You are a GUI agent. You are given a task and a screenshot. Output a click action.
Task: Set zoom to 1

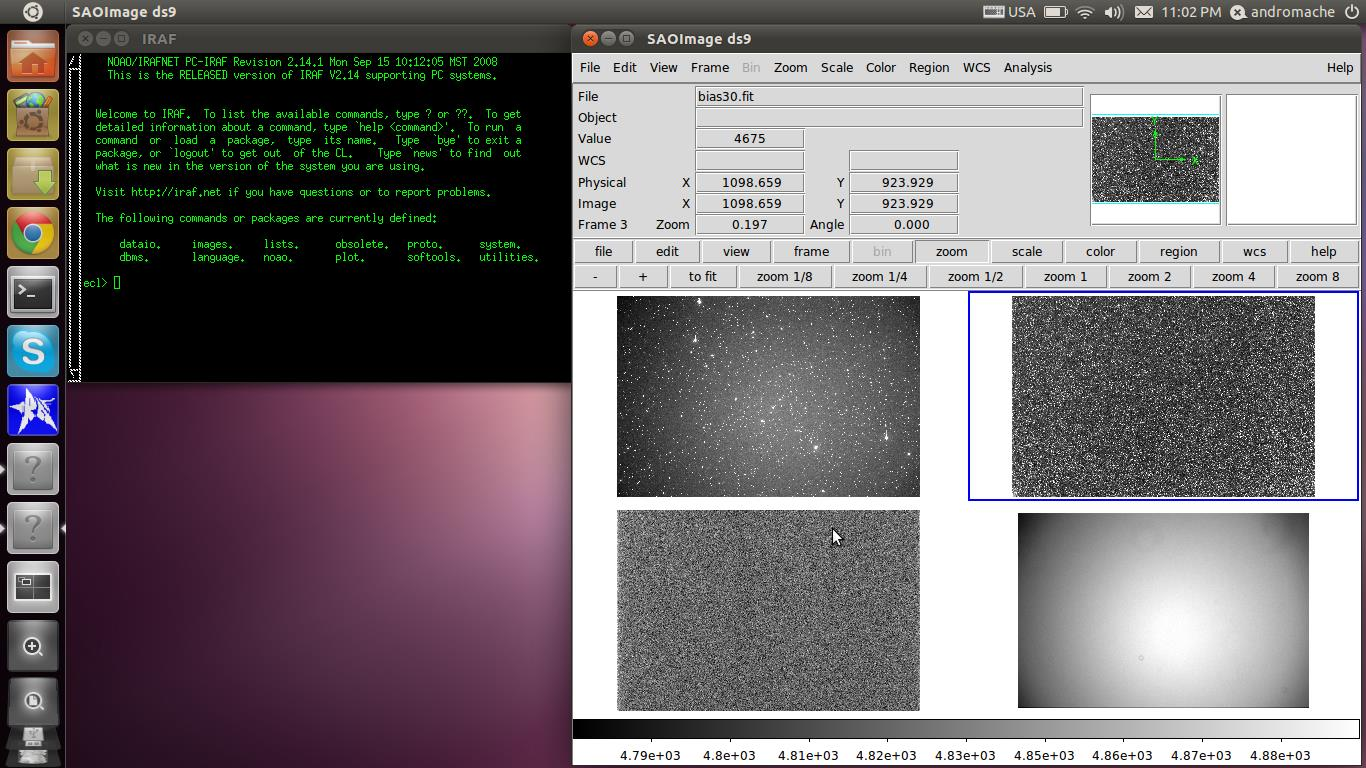pos(1065,276)
